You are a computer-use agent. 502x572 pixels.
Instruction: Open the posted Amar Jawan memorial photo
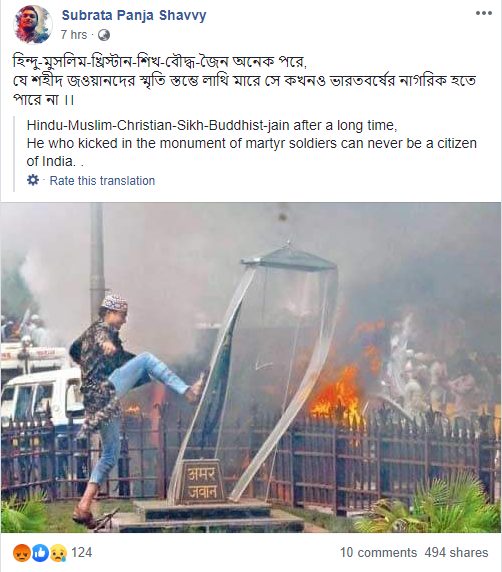pyautogui.click(x=251, y=368)
